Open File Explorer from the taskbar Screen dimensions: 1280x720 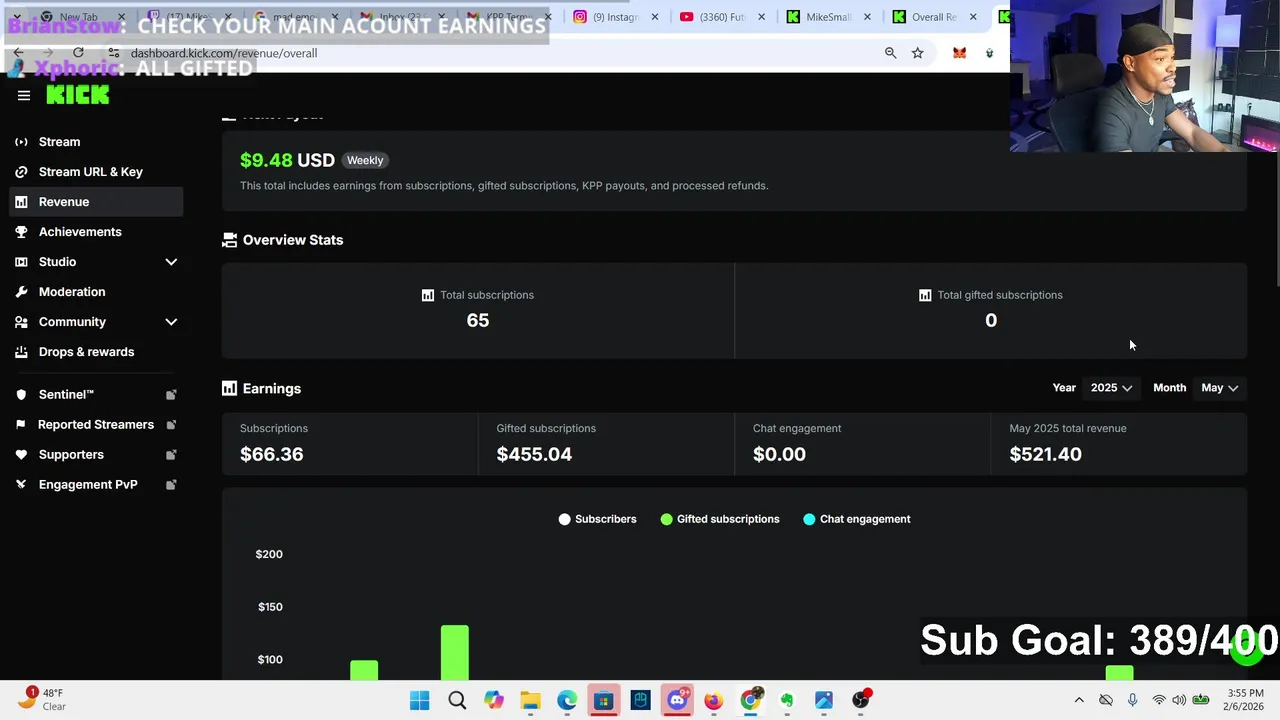(x=530, y=700)
